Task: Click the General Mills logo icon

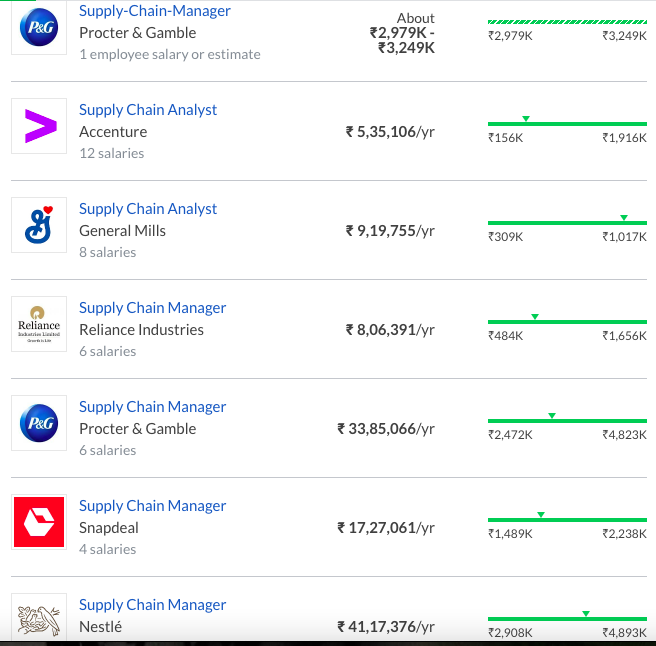Action: tap(39, 225)
